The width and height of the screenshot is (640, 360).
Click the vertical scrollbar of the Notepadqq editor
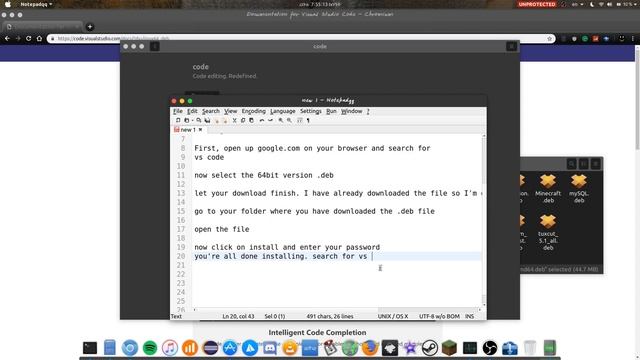tap(484, 220)
